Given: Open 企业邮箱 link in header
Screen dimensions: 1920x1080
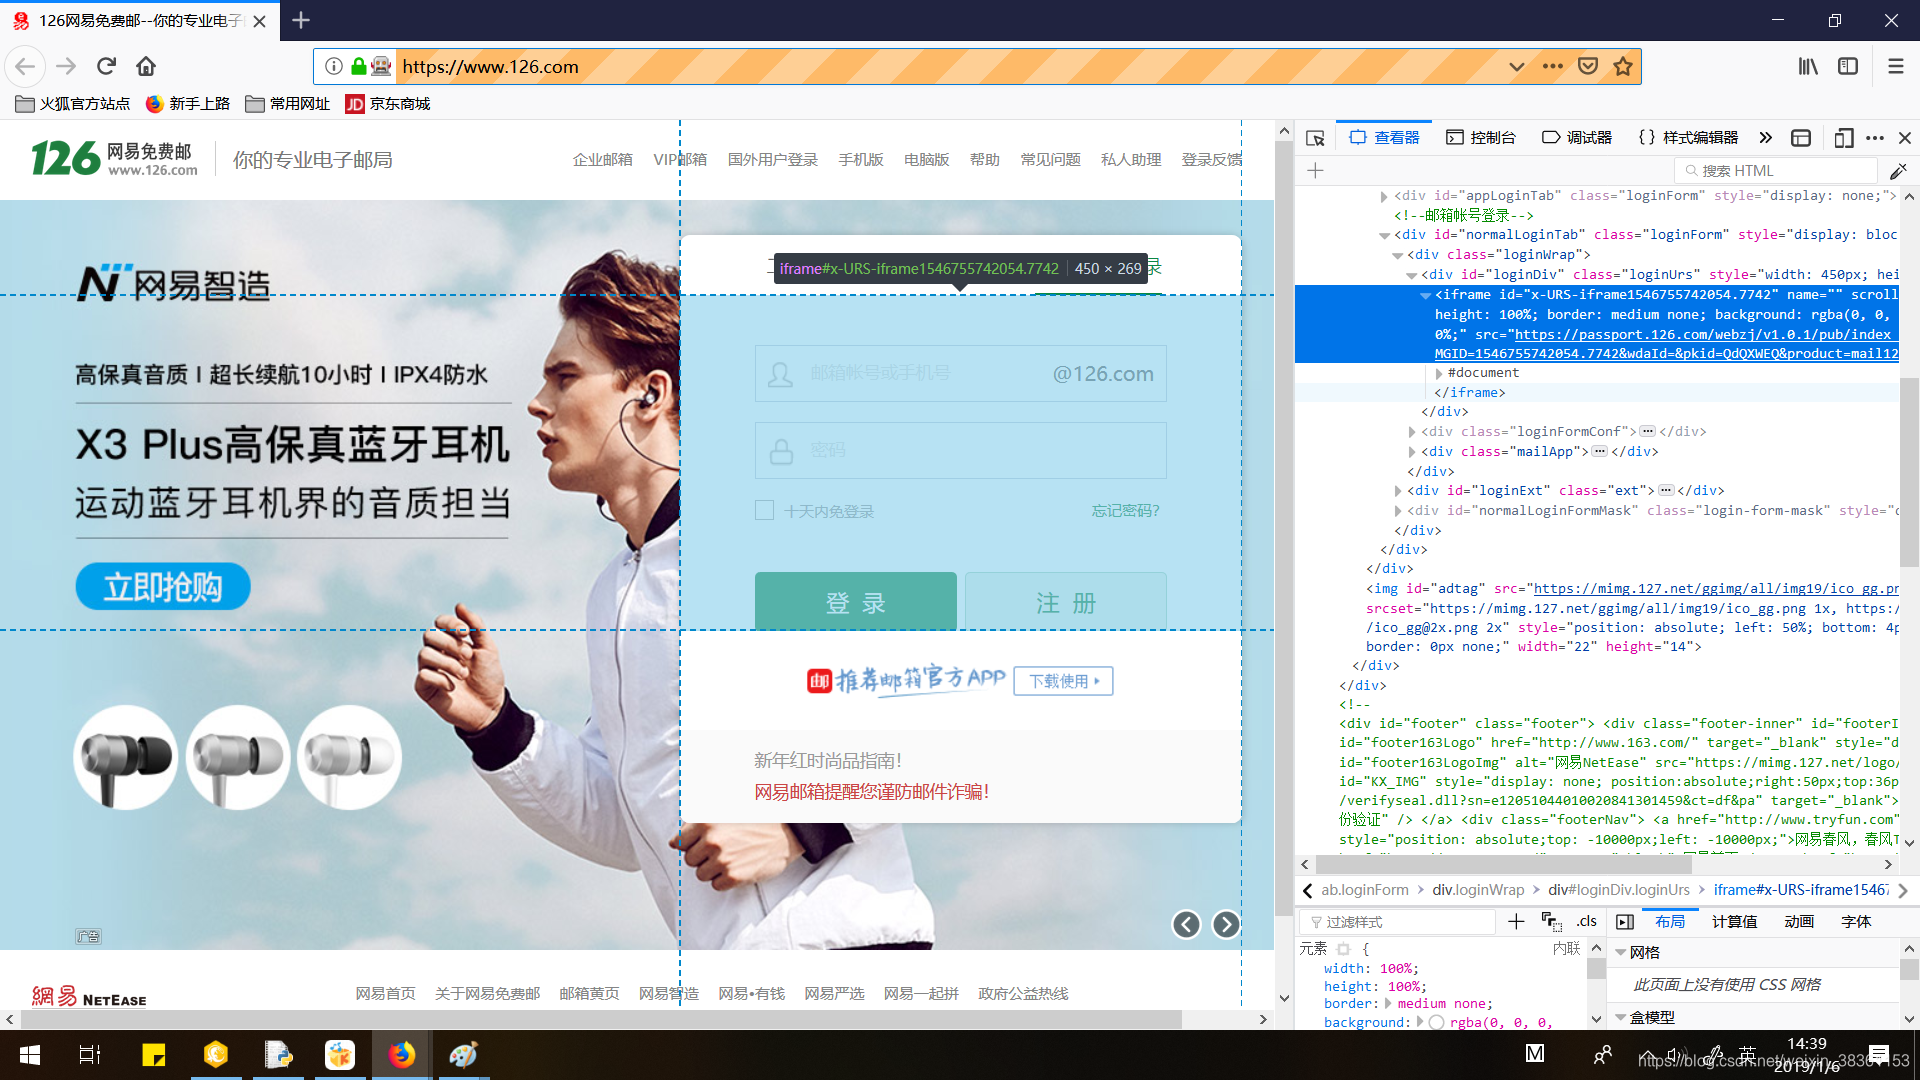Looking at the screenshot, I should point(602,160).
